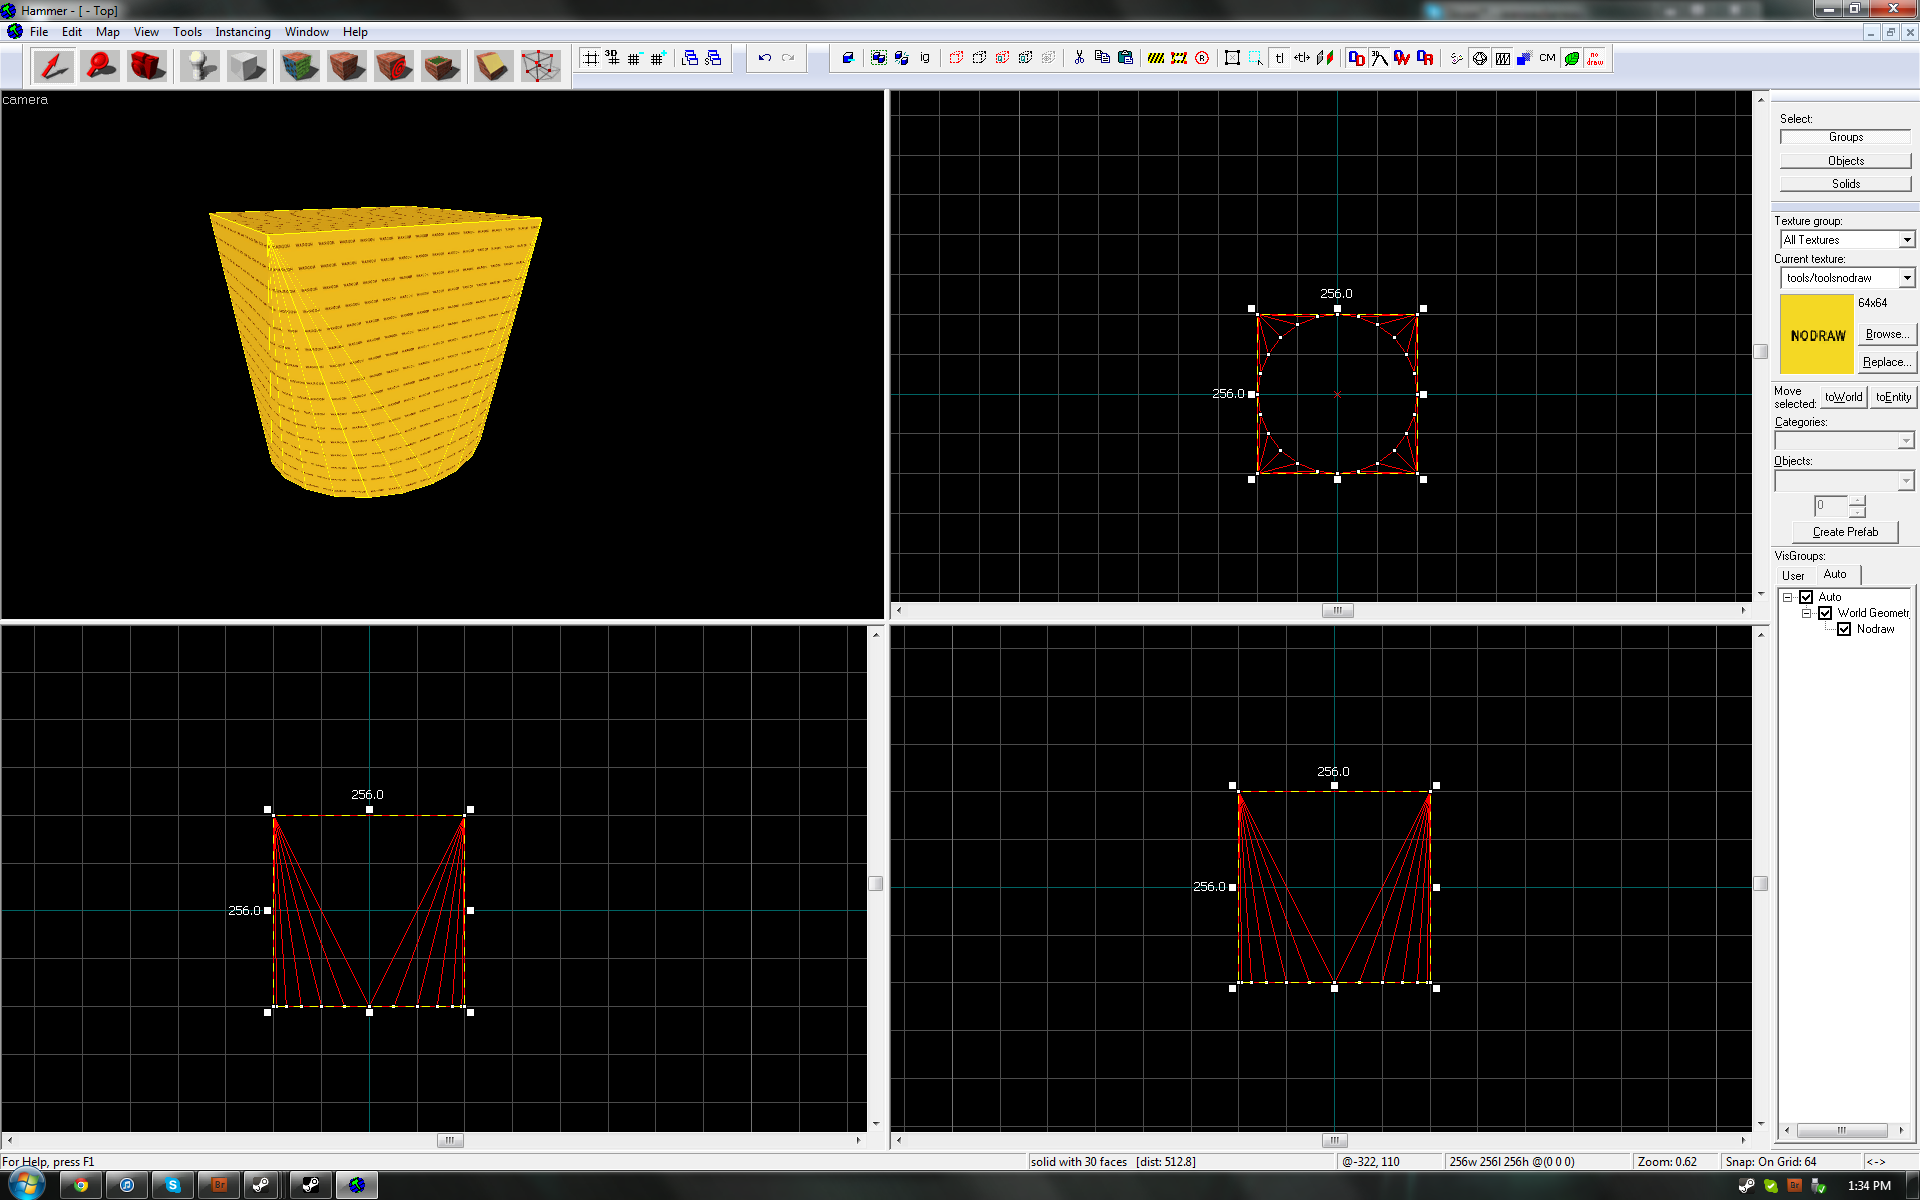Toggle the World Geometry visgroup checkbox

click(x=1825, y=613)
